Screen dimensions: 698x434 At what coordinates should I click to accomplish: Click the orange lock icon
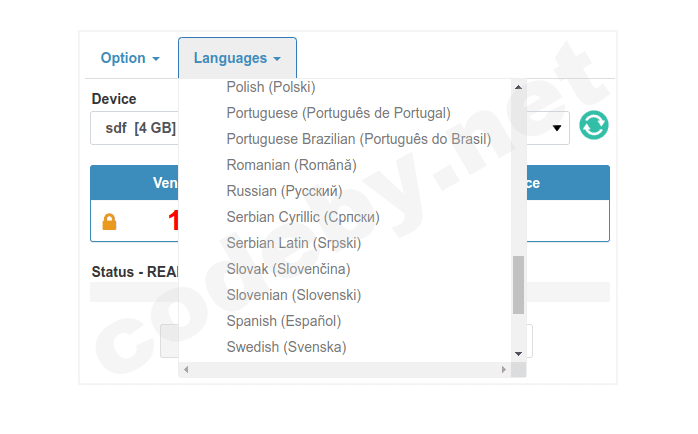pos(109,221)
